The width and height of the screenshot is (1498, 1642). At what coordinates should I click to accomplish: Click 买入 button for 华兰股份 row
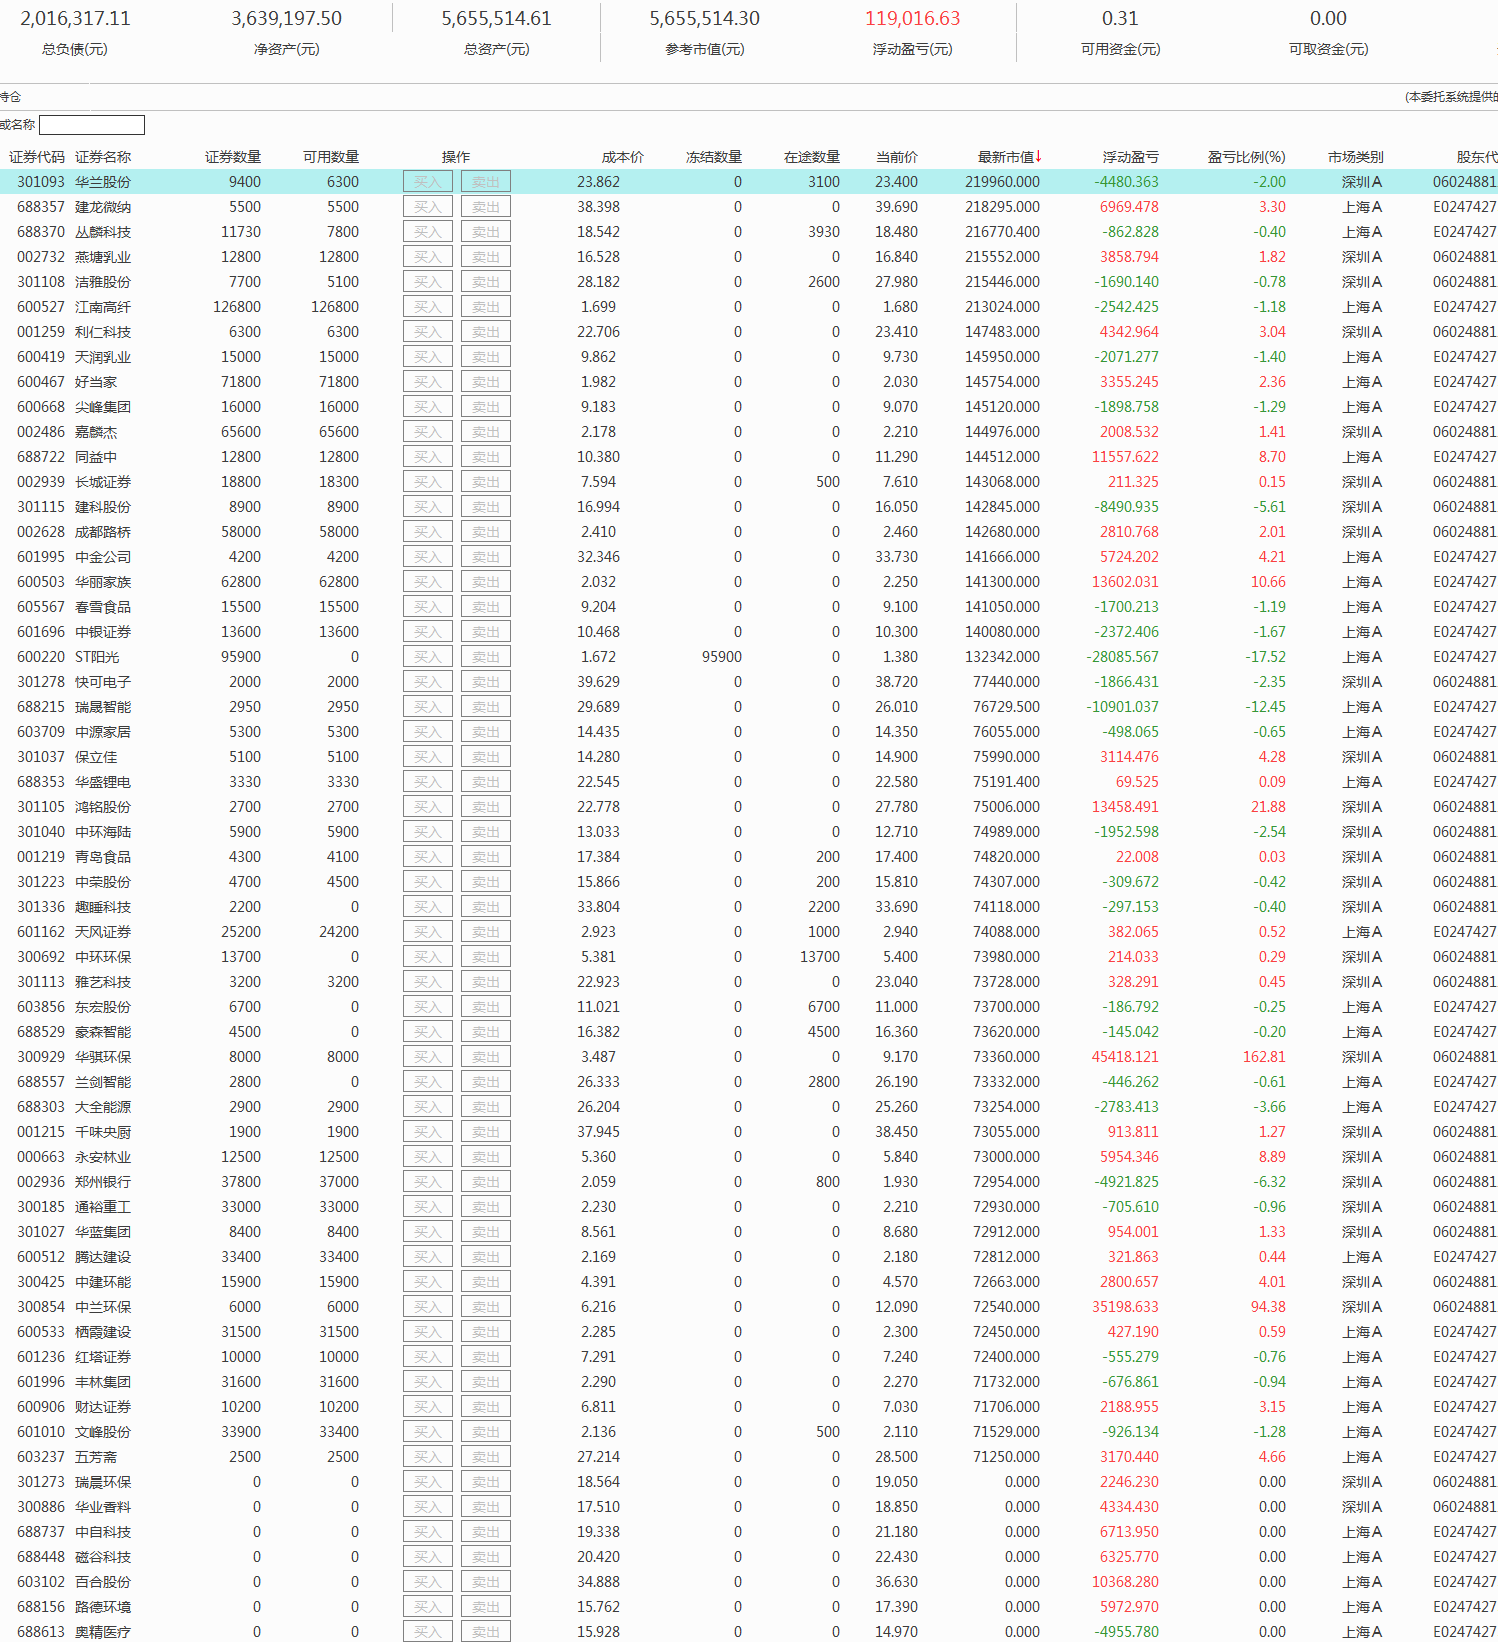(x=427, y=182)
